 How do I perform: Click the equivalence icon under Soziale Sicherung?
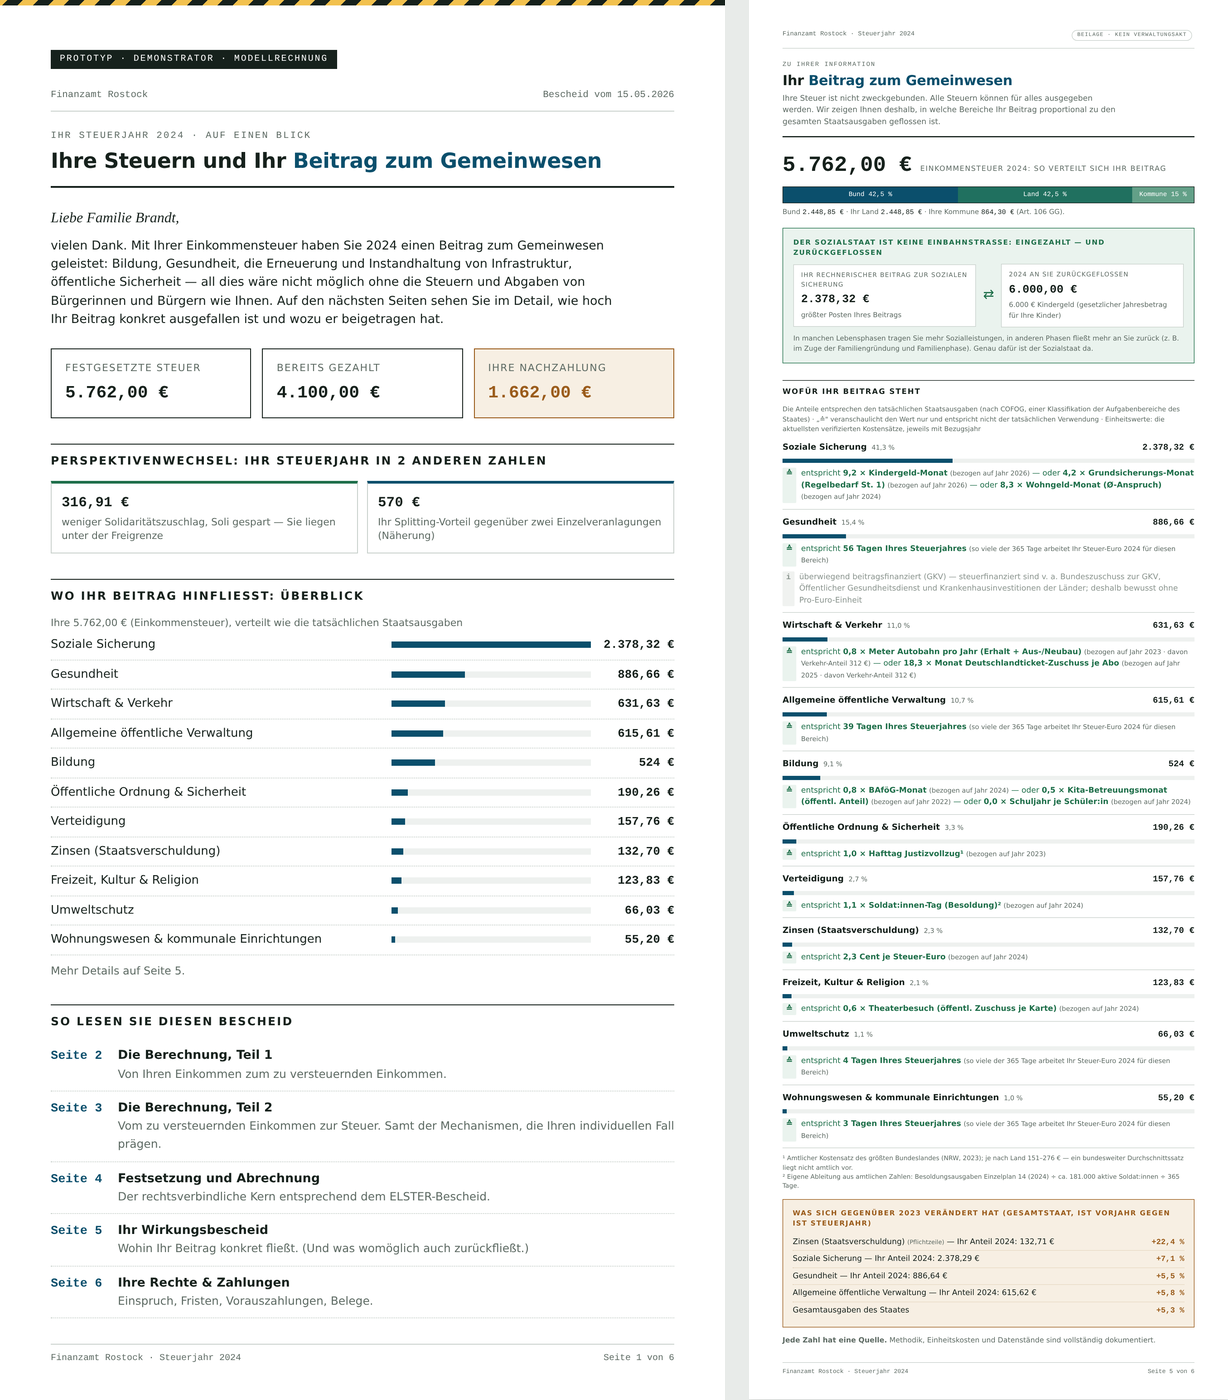tap(789, 472)
